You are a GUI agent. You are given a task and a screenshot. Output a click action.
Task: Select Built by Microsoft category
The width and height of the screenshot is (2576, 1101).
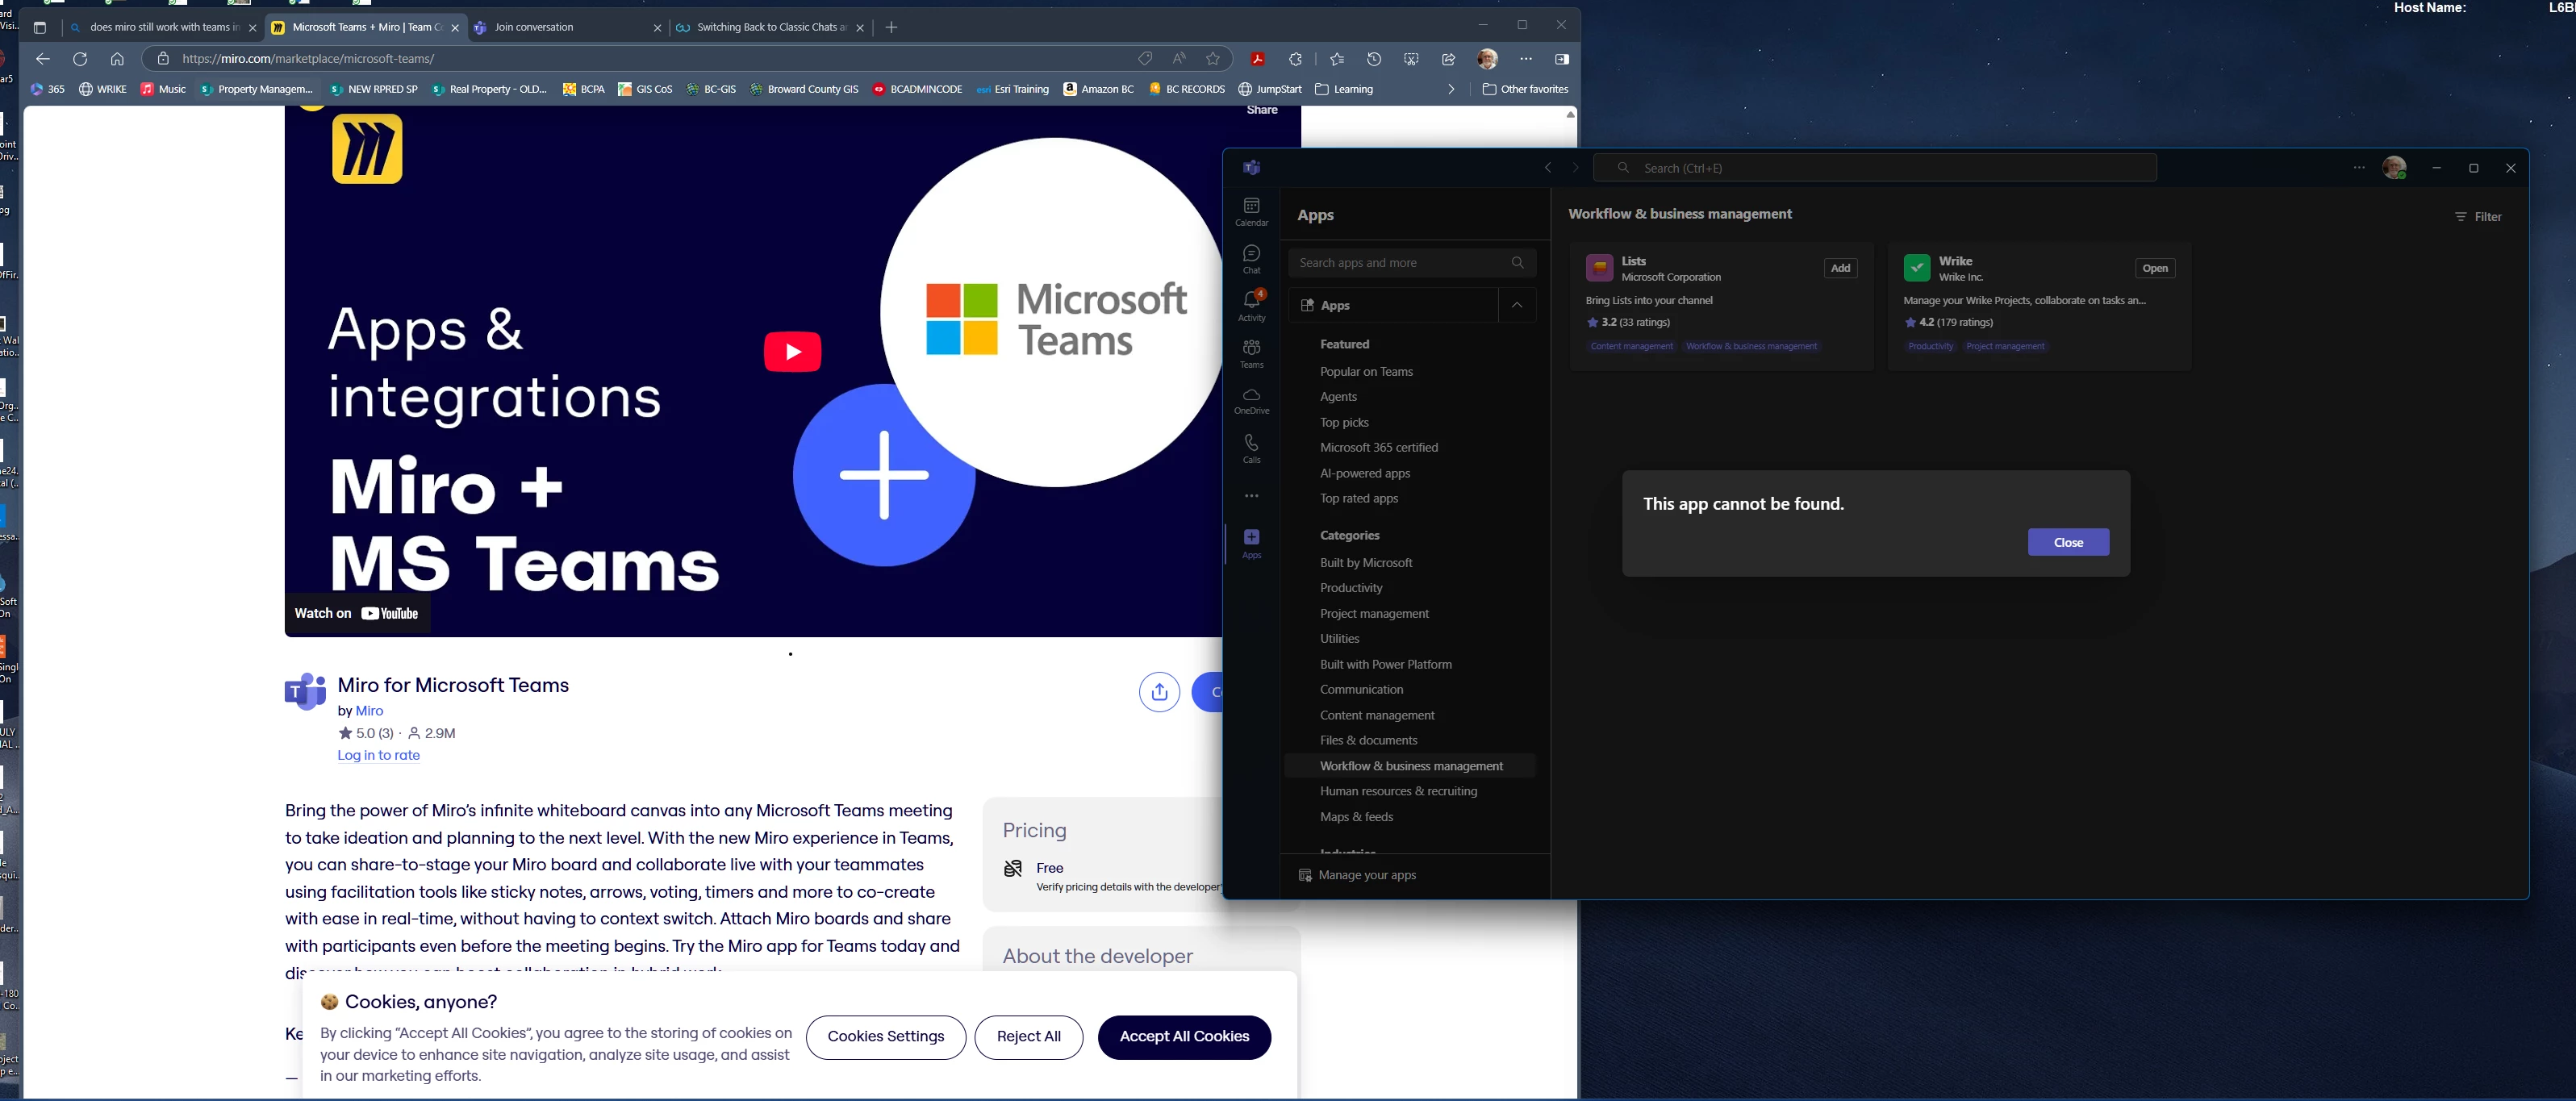pos(1365,563)
